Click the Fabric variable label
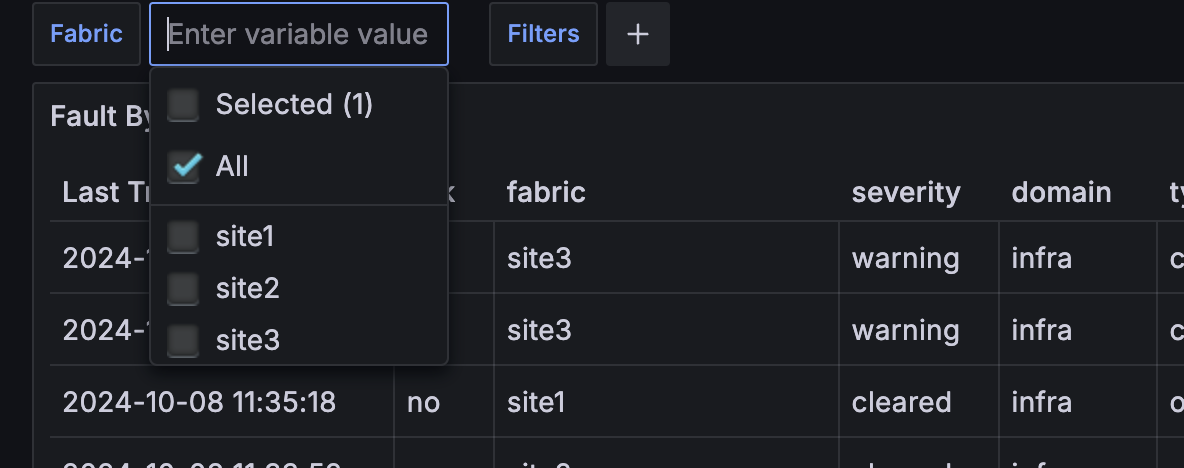Viewport: 1184px width, 468px height. click(87, 34)
